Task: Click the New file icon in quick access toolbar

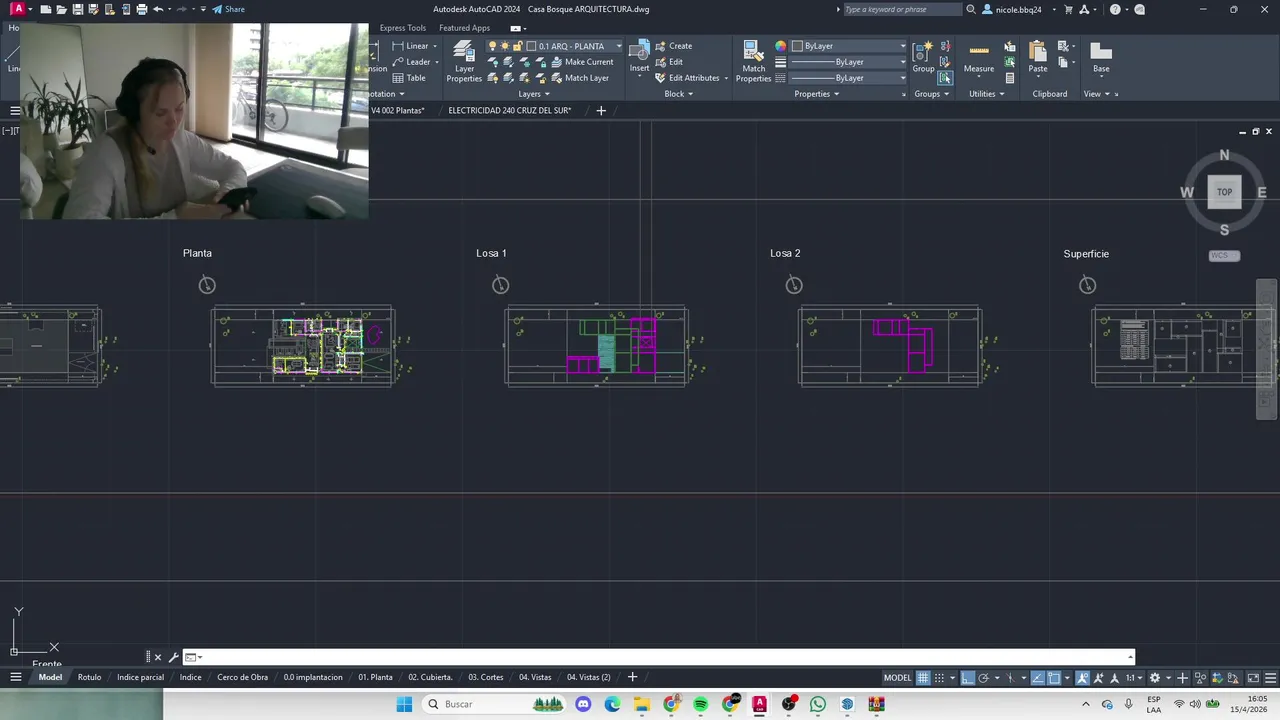Action: 46,9
